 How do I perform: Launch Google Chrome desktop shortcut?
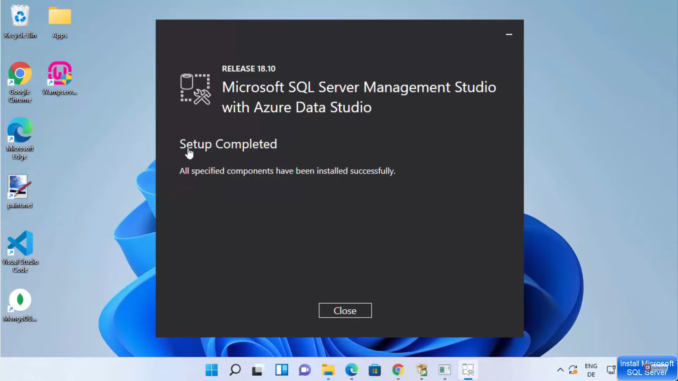point(20,82)
